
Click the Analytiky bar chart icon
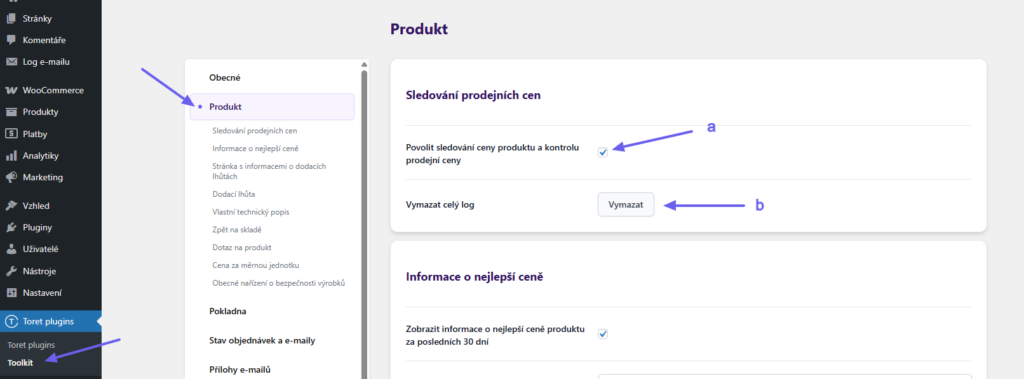pos(10,156)
